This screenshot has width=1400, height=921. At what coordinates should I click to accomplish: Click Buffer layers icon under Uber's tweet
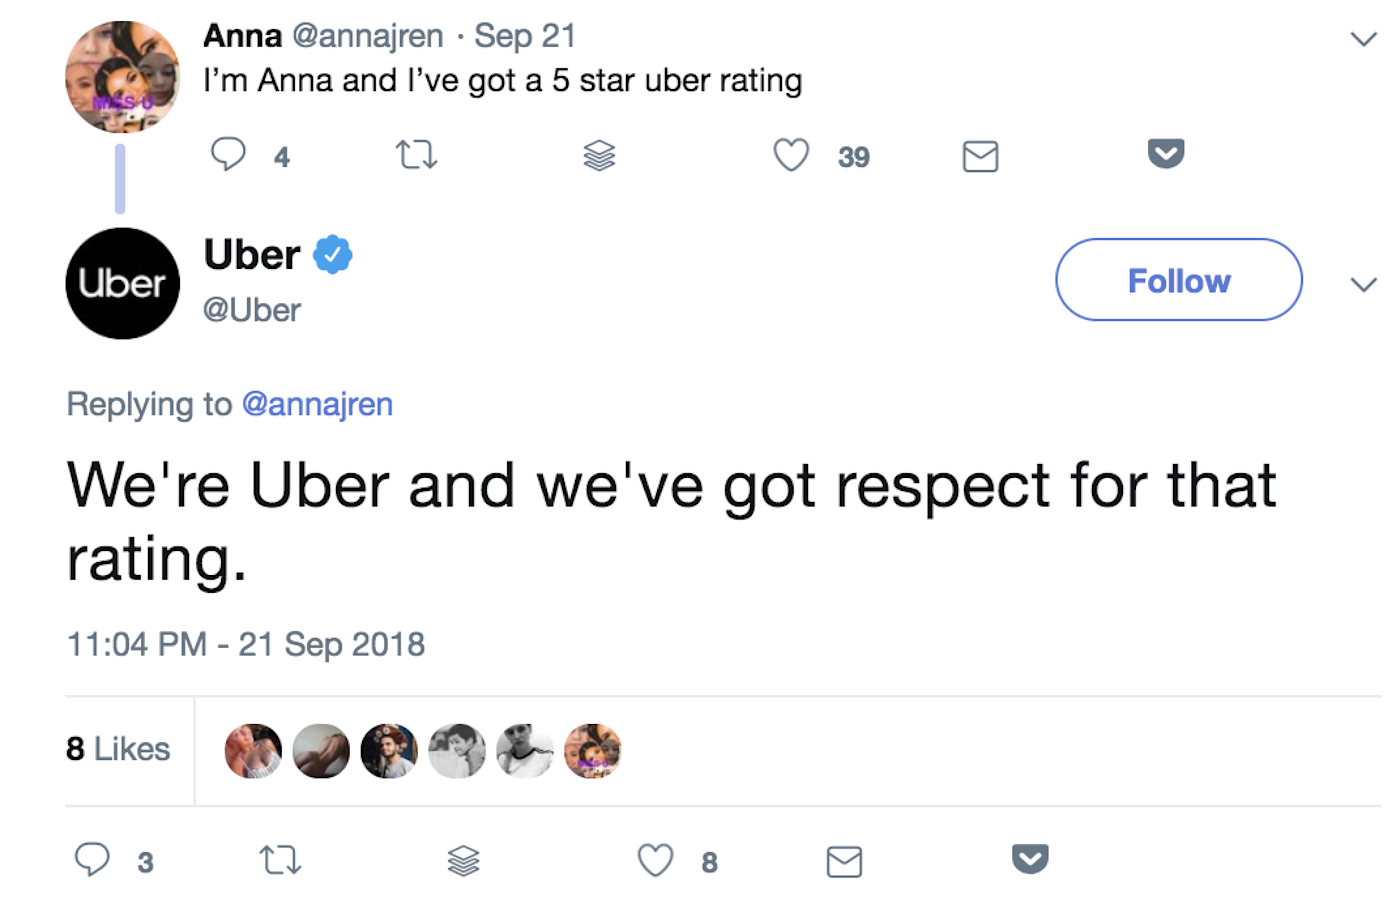tap(463, 860)
